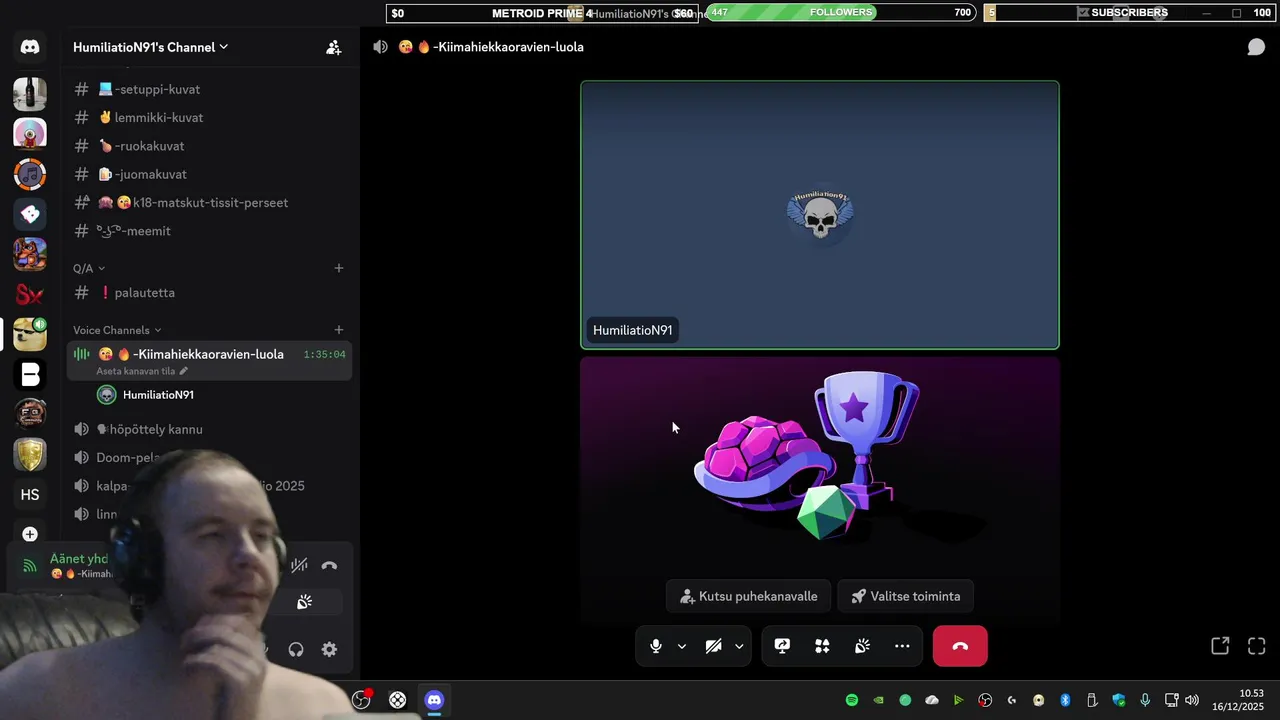Open the doge avatar server icon
The height and width of the screenshot is (720, 1280).
[x=30, y=334]
